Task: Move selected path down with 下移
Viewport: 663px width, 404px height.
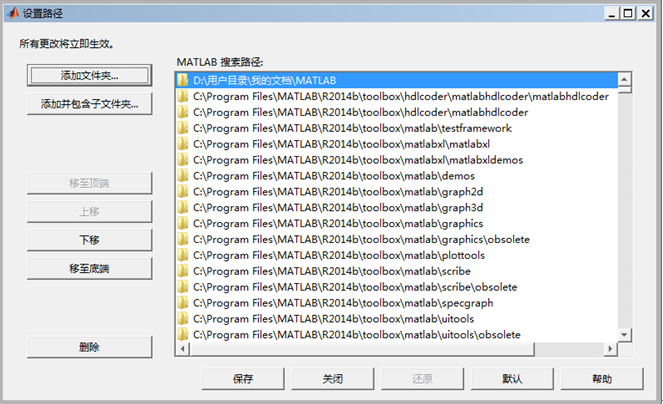Action: (x=90, y=240)
